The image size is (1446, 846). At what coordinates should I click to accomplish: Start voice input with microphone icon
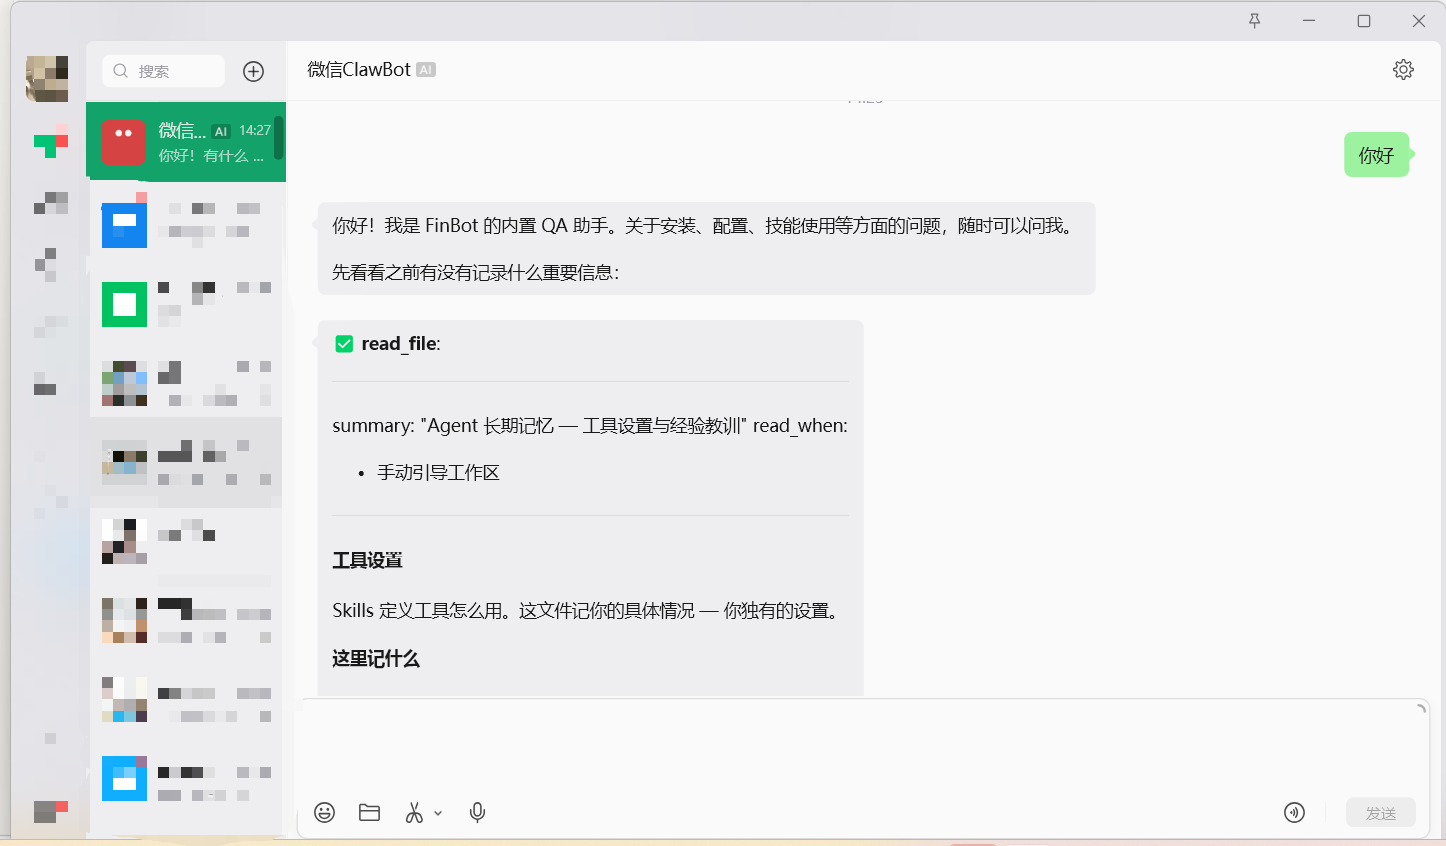pos(477,812)
